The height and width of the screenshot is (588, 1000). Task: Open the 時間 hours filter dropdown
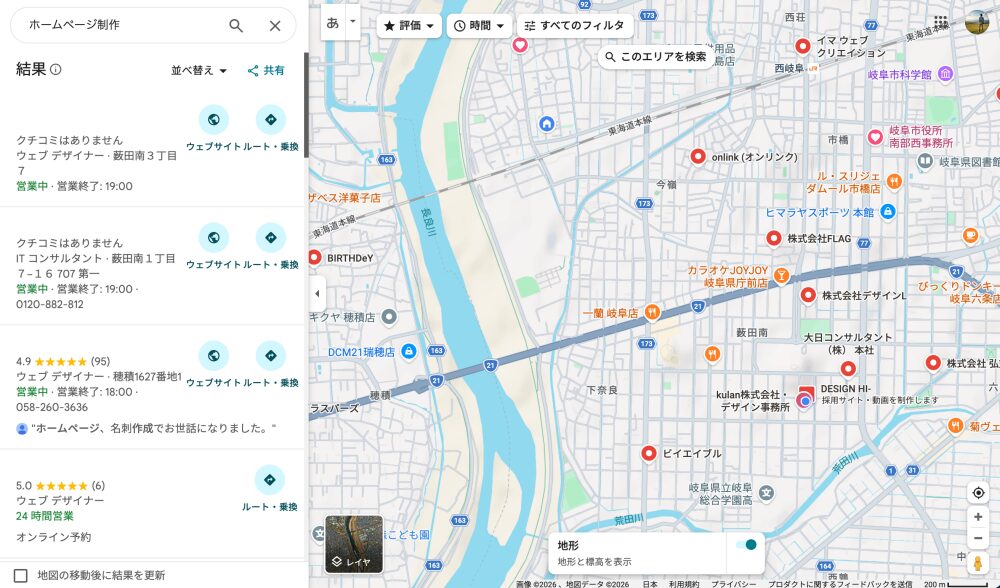click(x=478, y=26)
